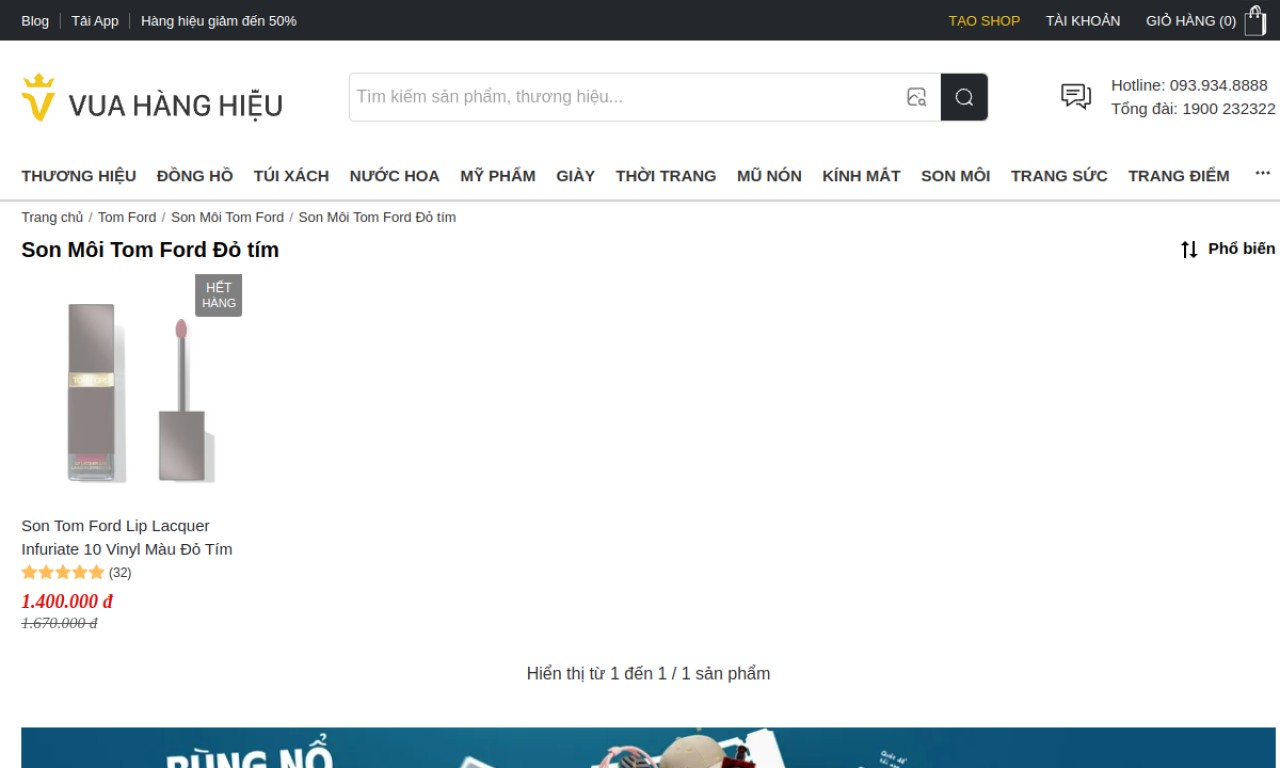The height and width of the screenshot is (768, 1280).
Task: Open the MŨ NÓN category
Action: click(769, 176)
